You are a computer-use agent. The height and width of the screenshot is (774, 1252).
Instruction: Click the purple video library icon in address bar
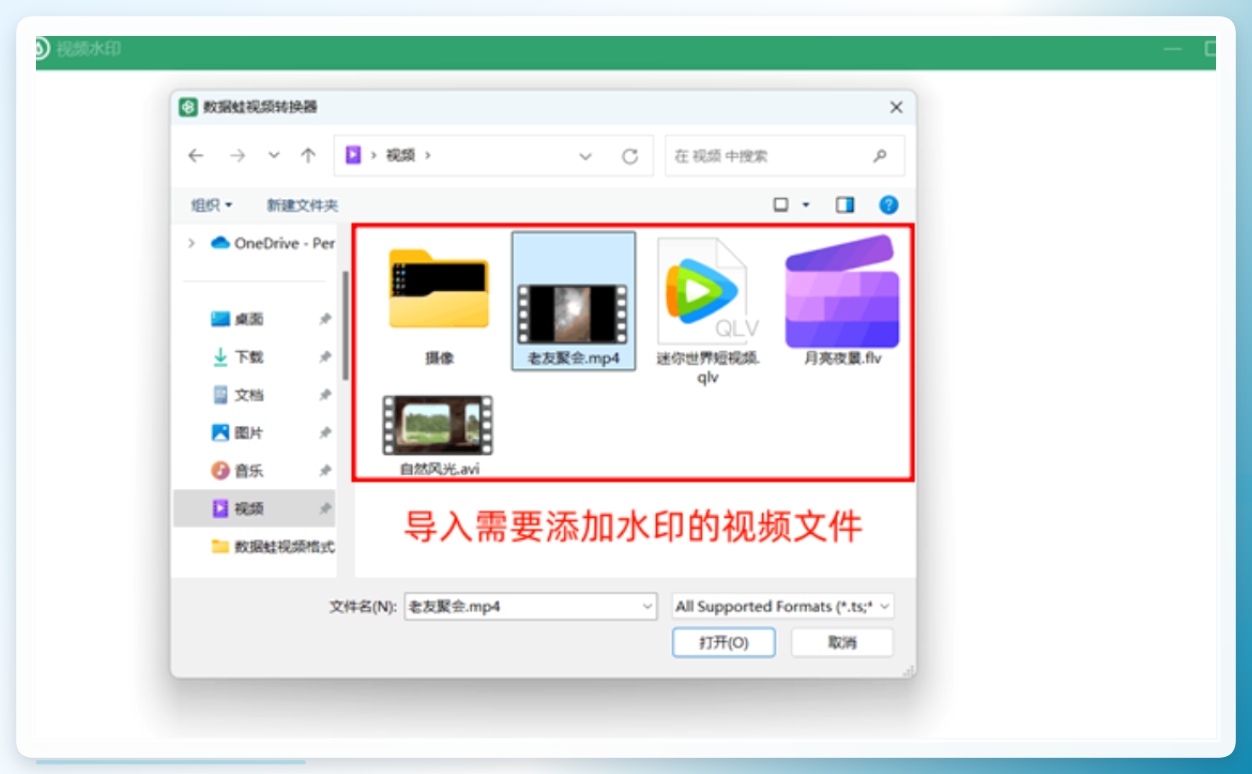point(353,155)
